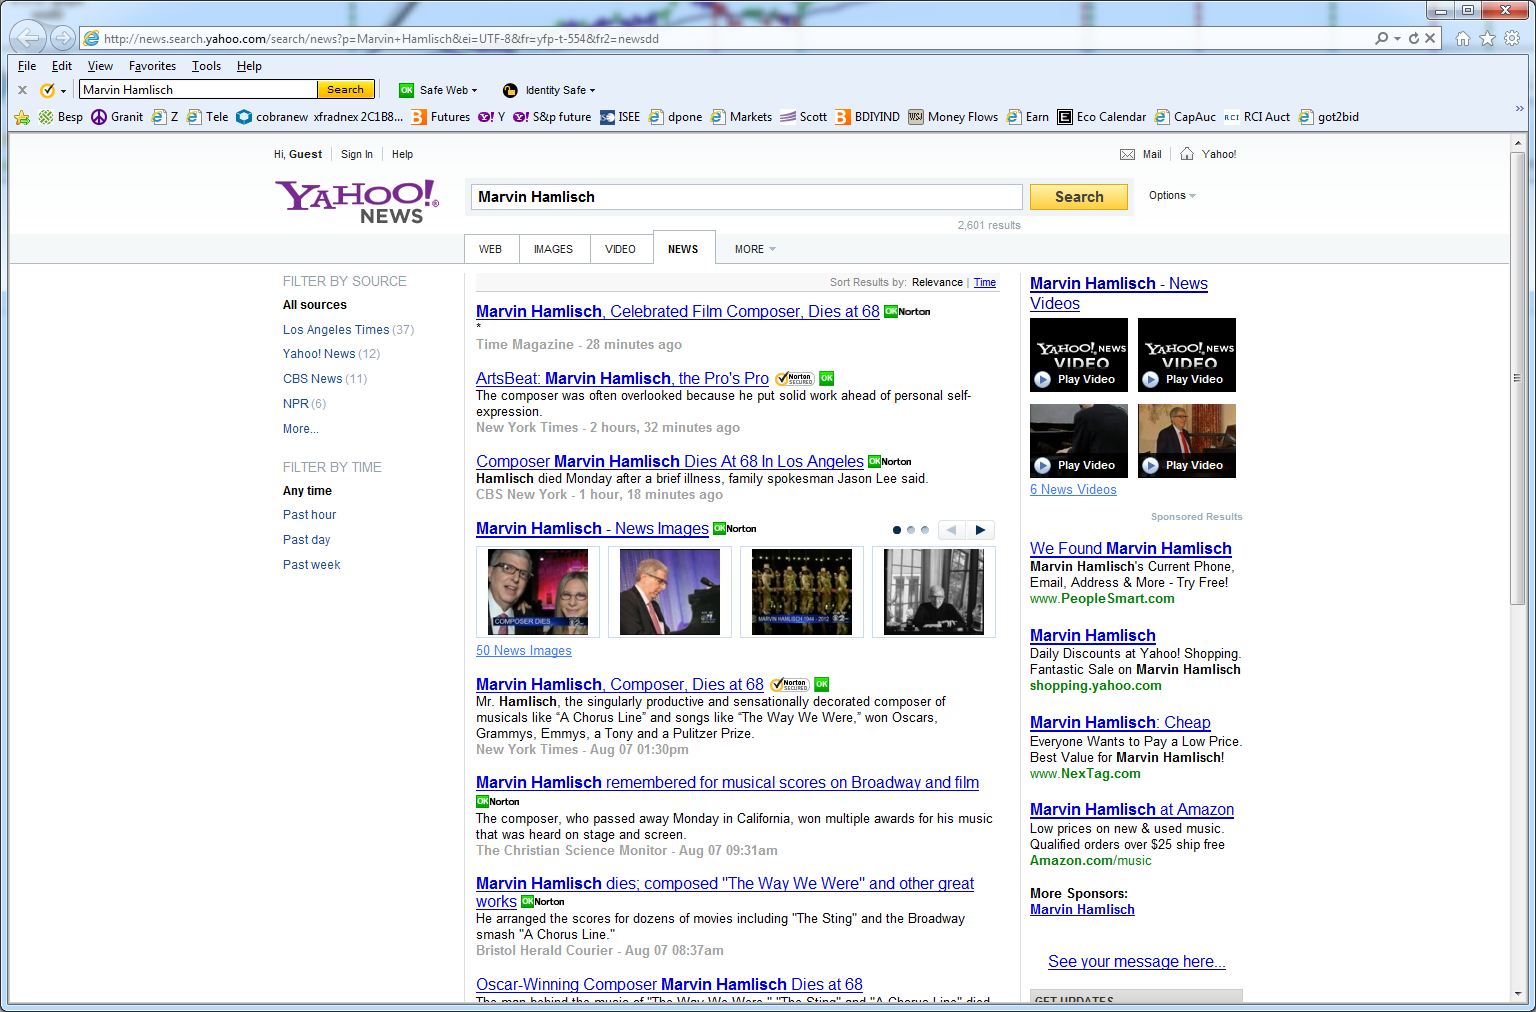Open the Options dropdown beside Search

click(x=1172, y=196)
